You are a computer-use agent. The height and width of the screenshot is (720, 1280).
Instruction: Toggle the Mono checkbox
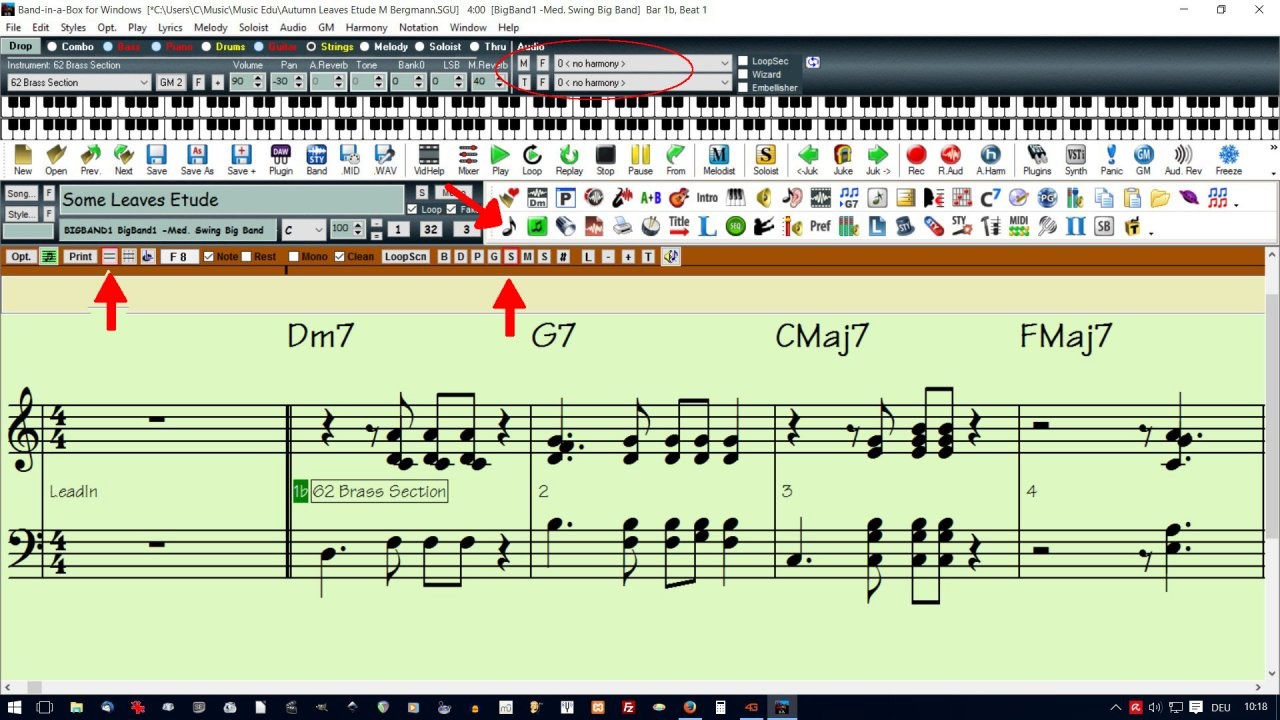294,257
